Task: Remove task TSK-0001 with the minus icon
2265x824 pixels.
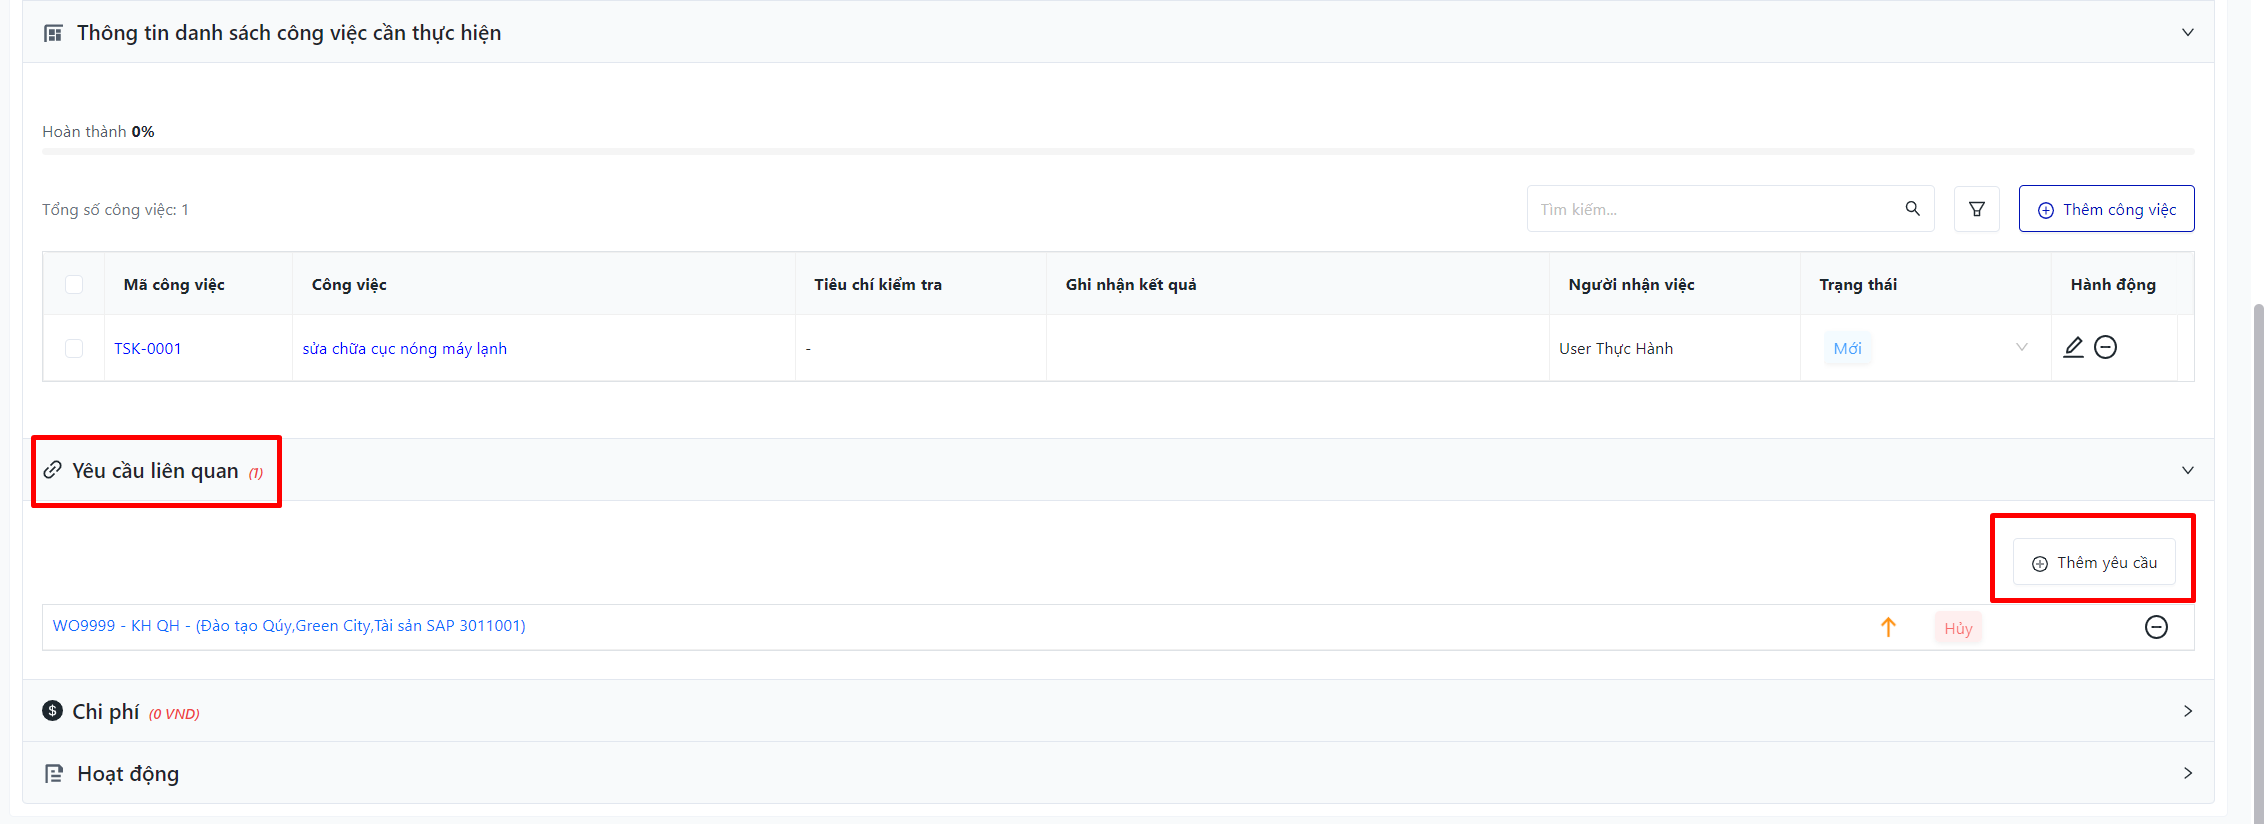Action: click(x=2105, y=347)
